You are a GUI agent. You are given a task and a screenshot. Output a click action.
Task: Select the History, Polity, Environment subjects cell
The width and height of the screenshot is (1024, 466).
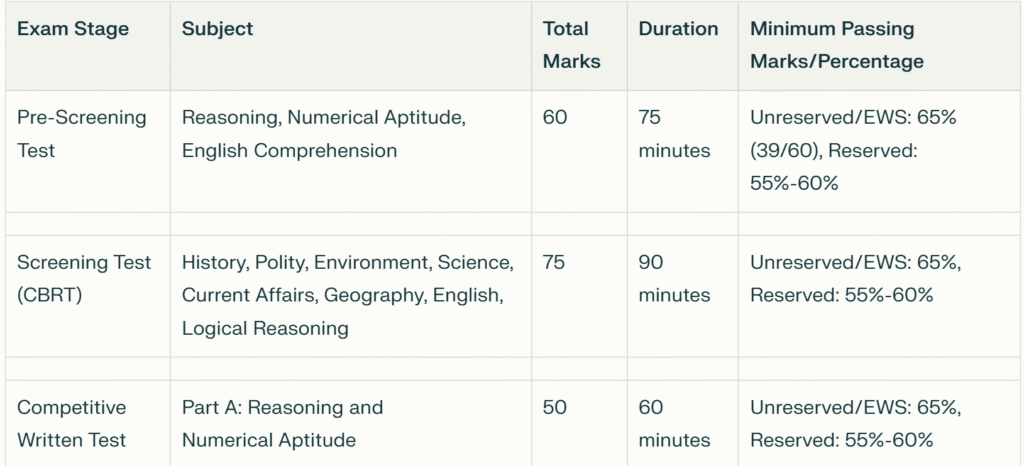(x=351, y=296)
